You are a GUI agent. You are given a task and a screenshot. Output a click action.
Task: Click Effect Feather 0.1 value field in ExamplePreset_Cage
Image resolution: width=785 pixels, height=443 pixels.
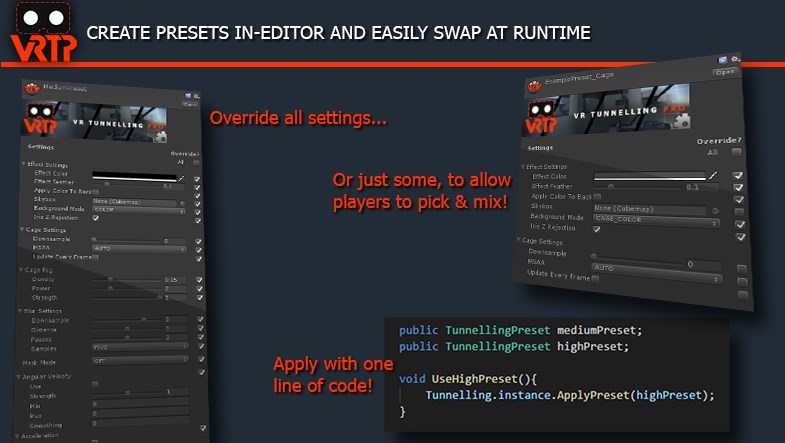click(x=701, y=188)
